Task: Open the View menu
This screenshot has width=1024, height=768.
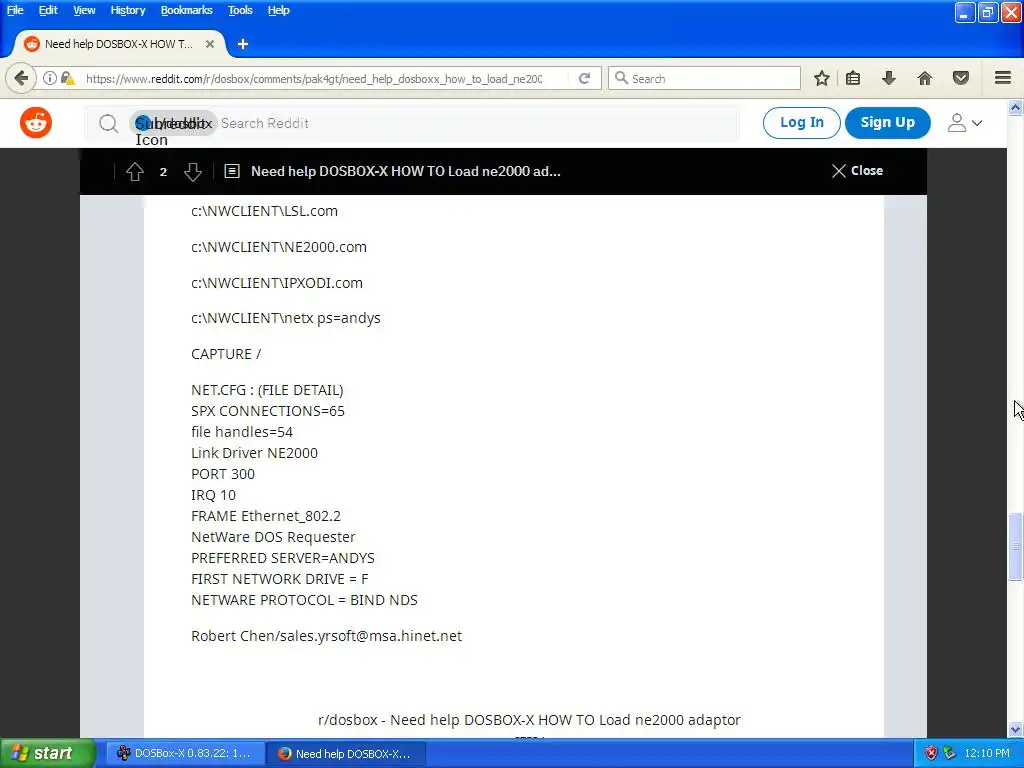Action: coord(84,10)
